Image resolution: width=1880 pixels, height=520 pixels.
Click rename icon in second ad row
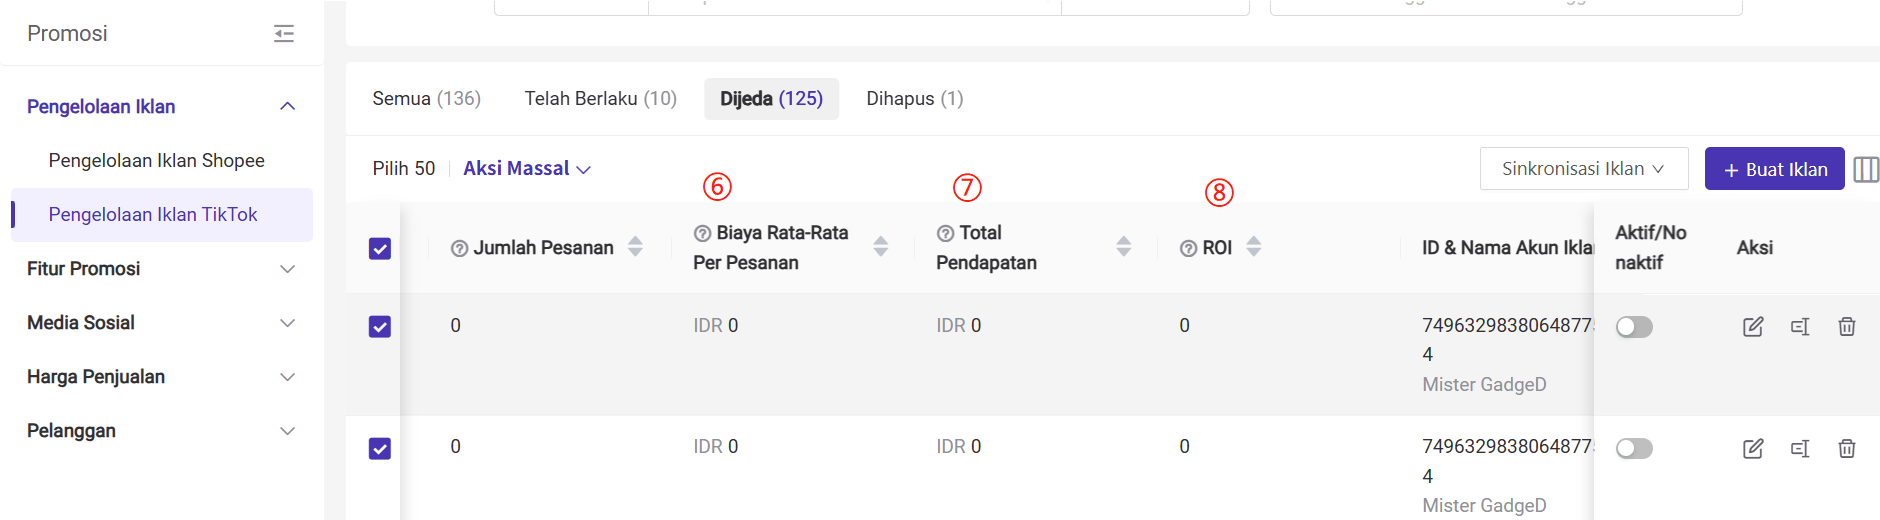1799,449
